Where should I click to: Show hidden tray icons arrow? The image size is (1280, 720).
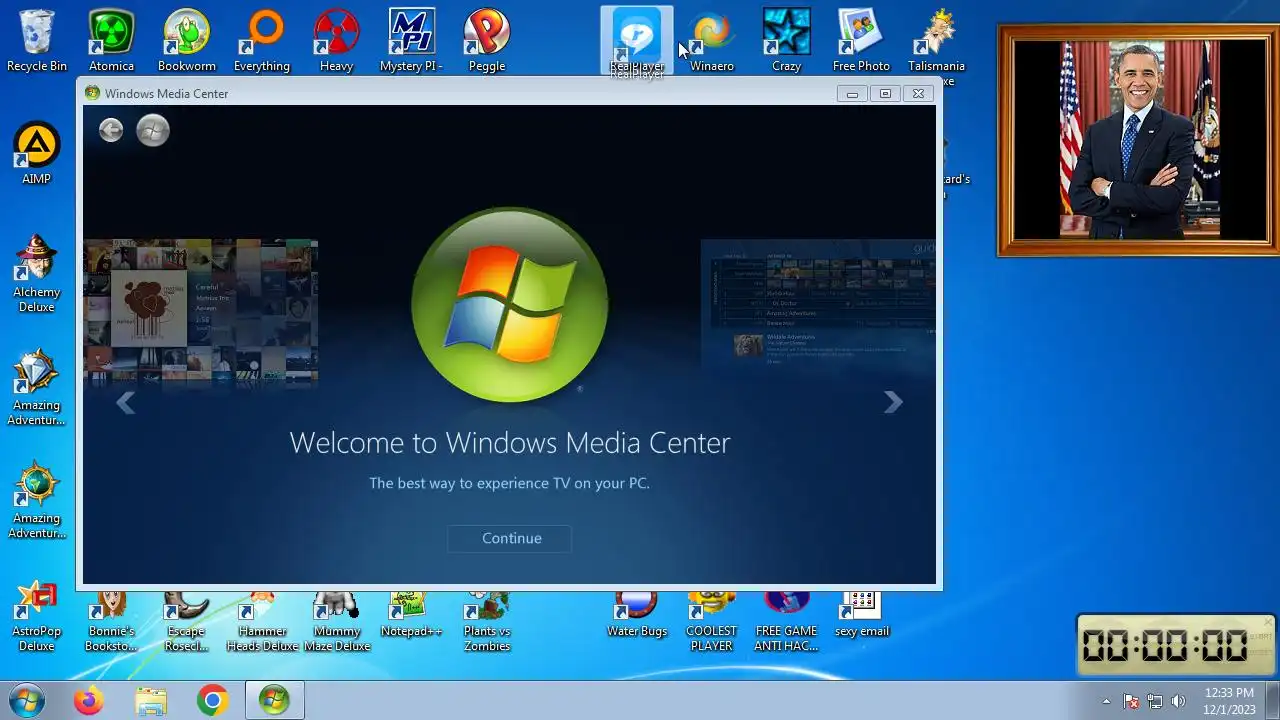pos(1106,701)
